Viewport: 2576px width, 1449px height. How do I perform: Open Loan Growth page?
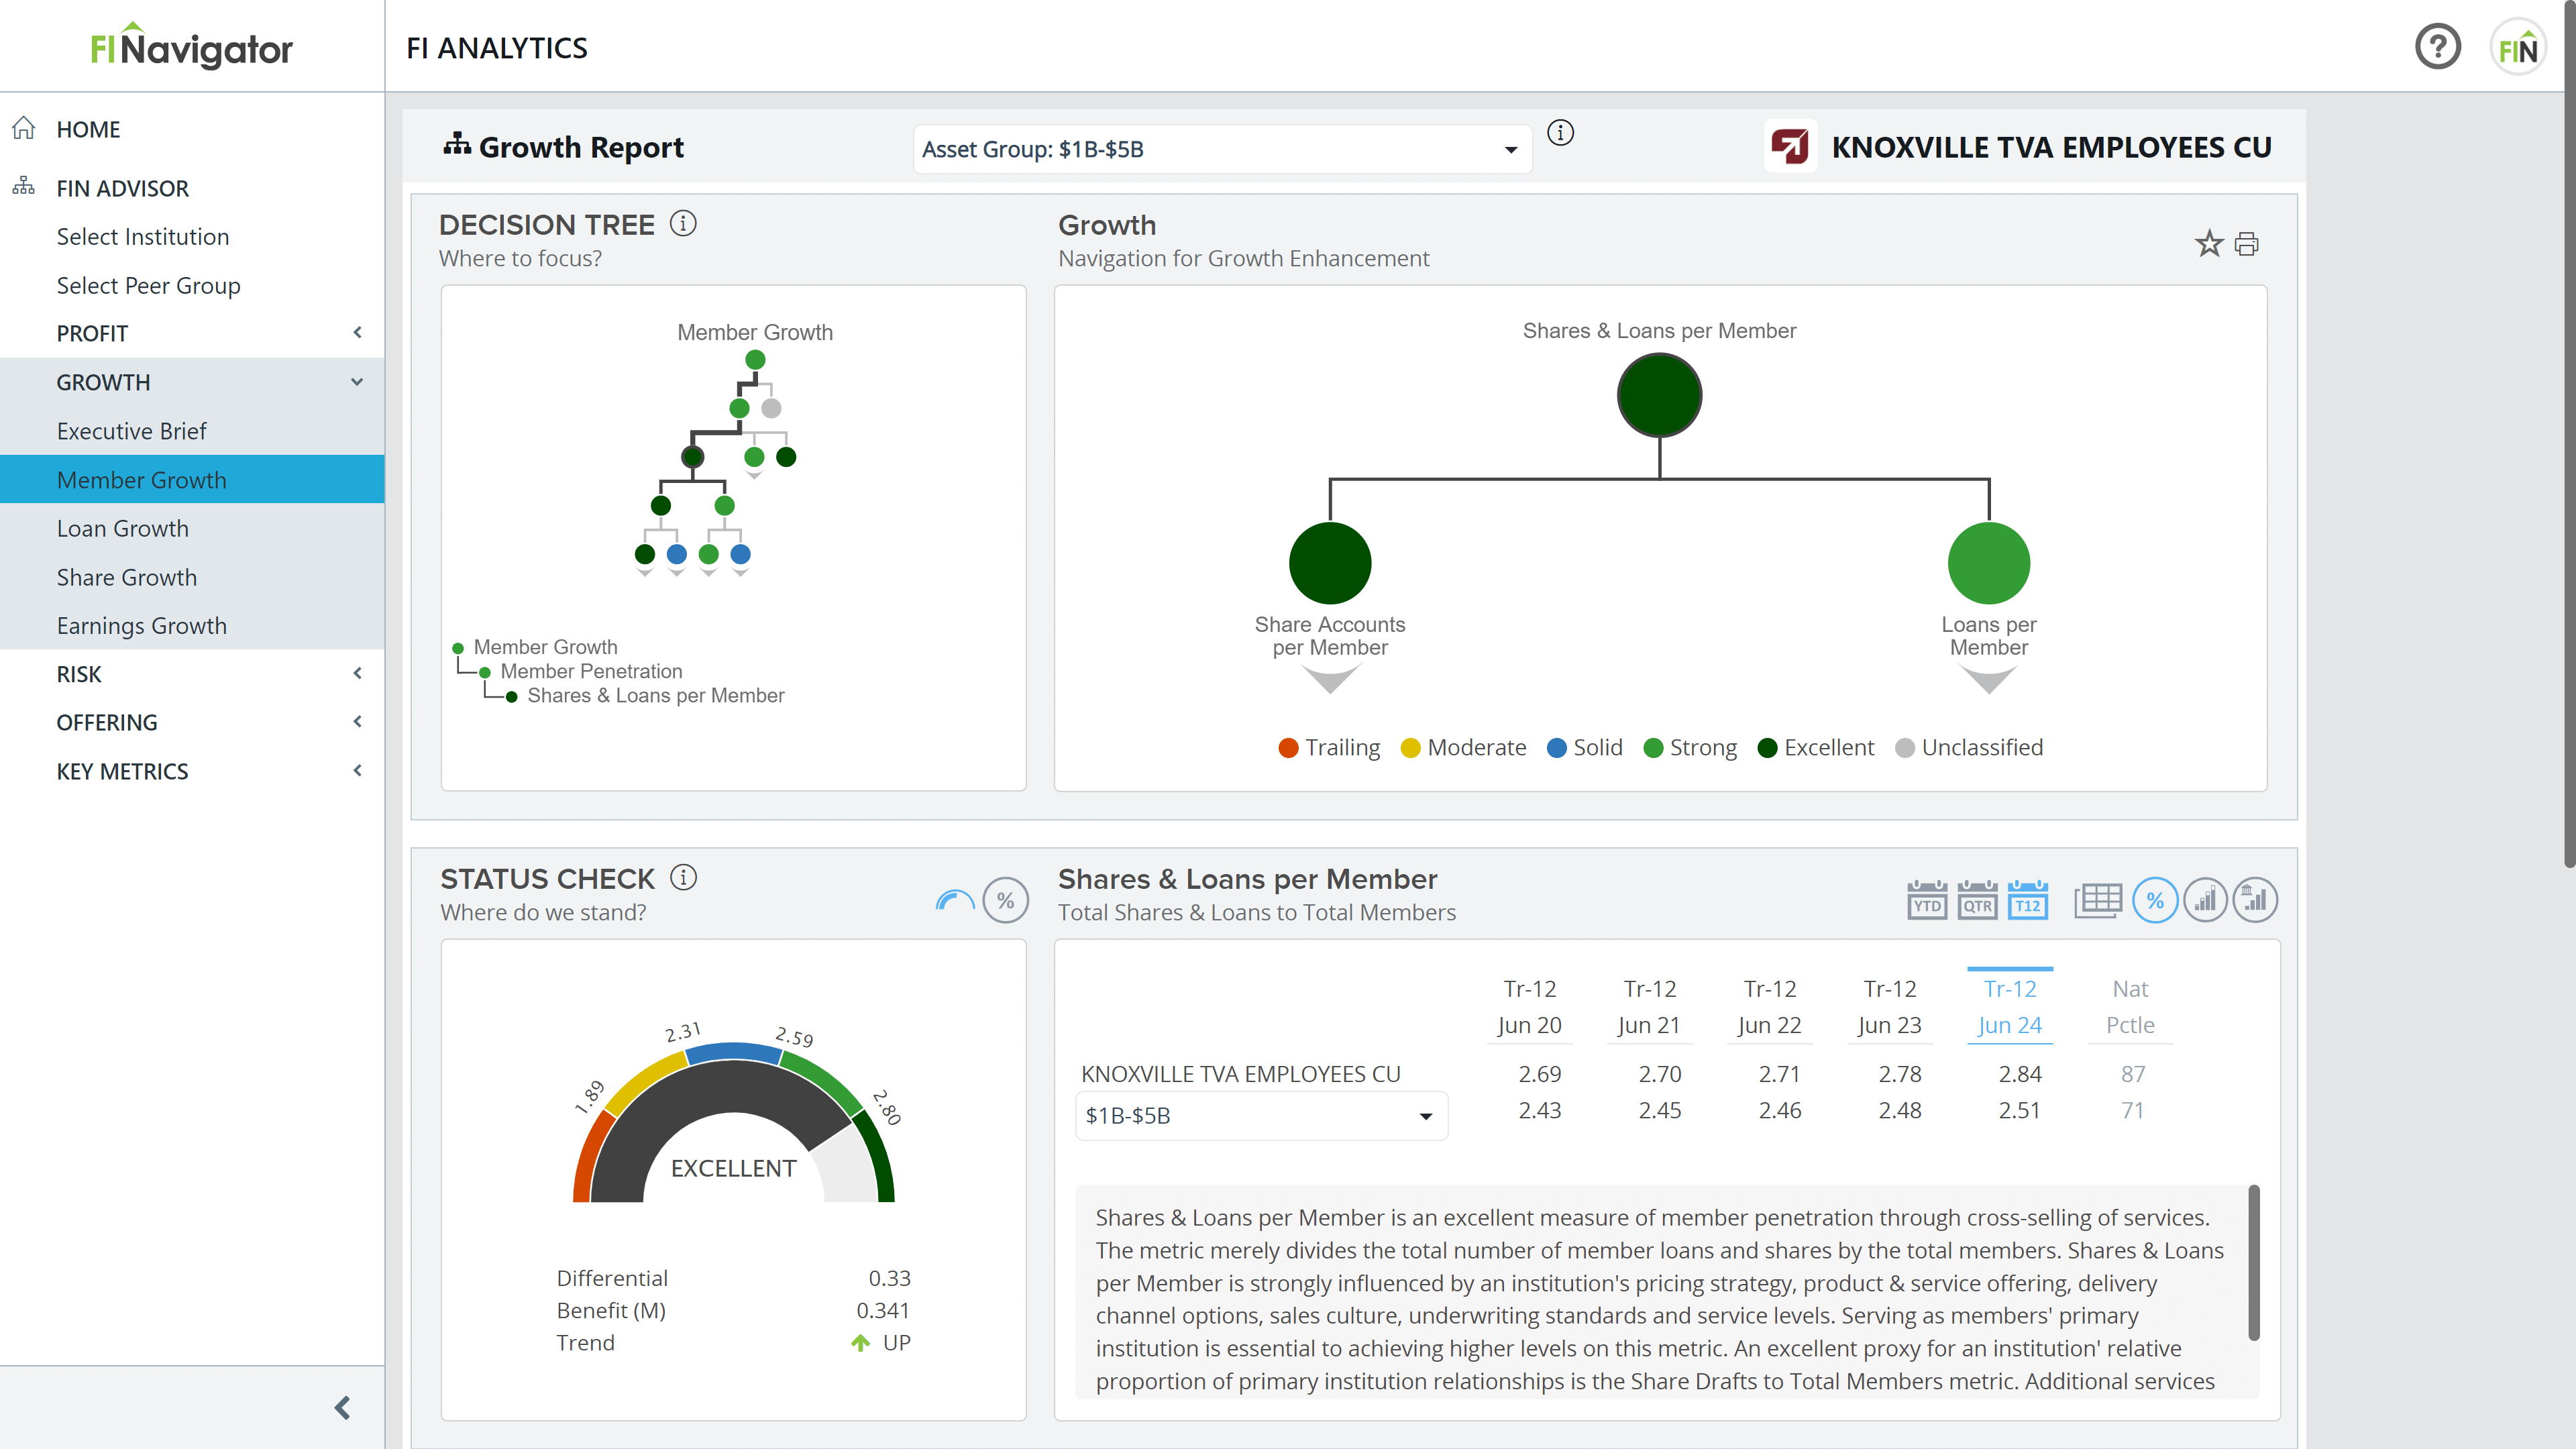[192, 528]
